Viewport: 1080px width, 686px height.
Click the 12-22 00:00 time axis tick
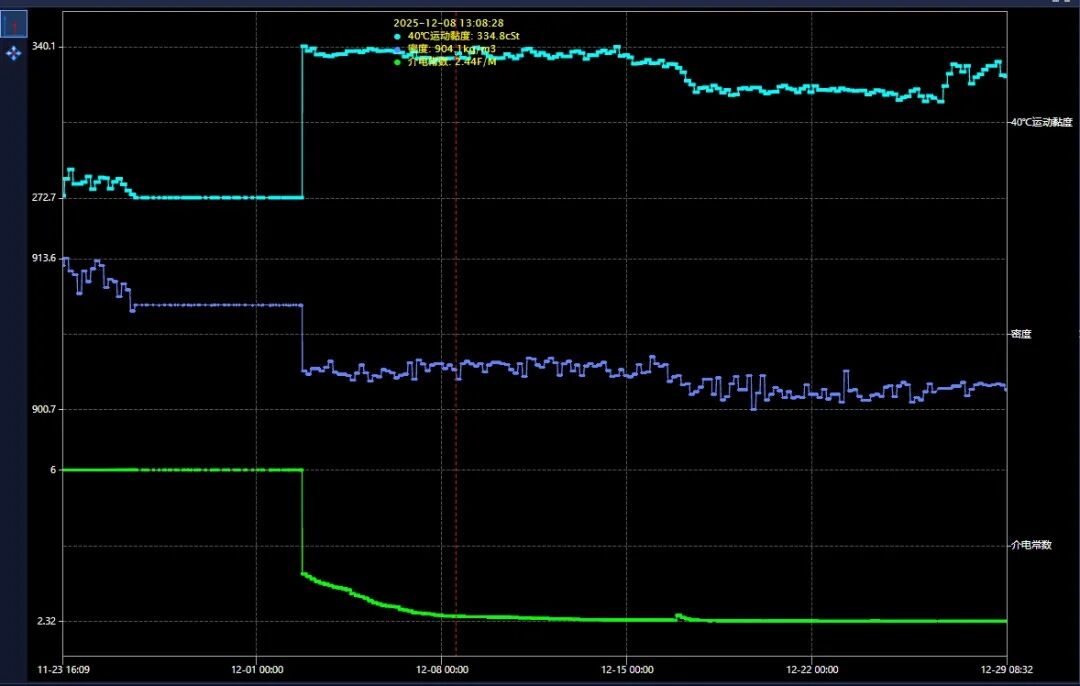click(812, 669)
